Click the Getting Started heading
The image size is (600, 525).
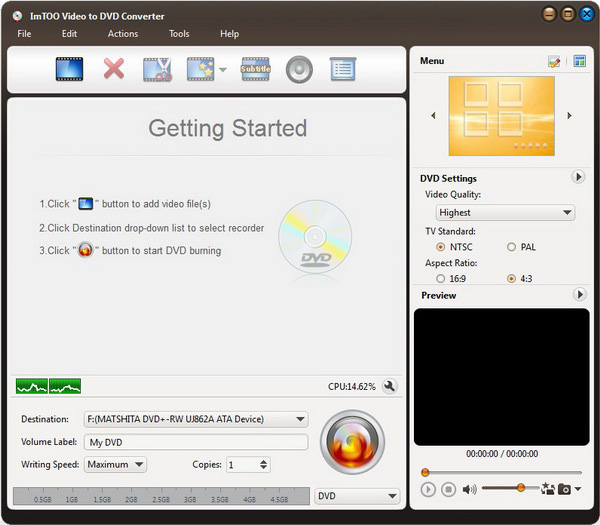tap(228, 128)
